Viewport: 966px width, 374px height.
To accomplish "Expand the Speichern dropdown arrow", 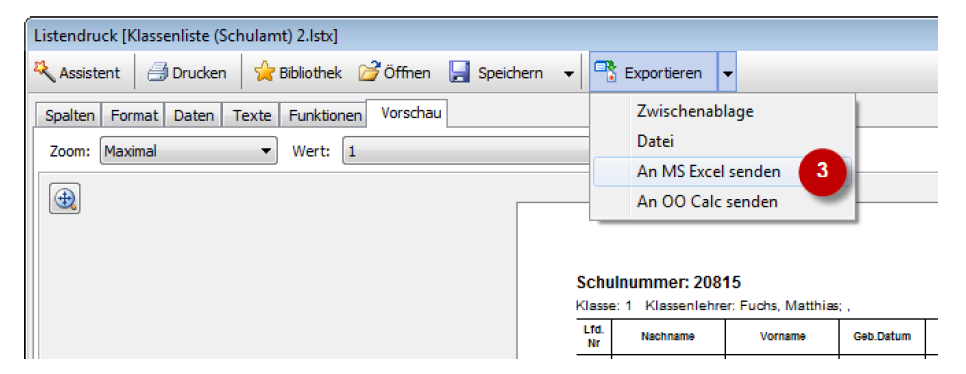I will point(568,74).
